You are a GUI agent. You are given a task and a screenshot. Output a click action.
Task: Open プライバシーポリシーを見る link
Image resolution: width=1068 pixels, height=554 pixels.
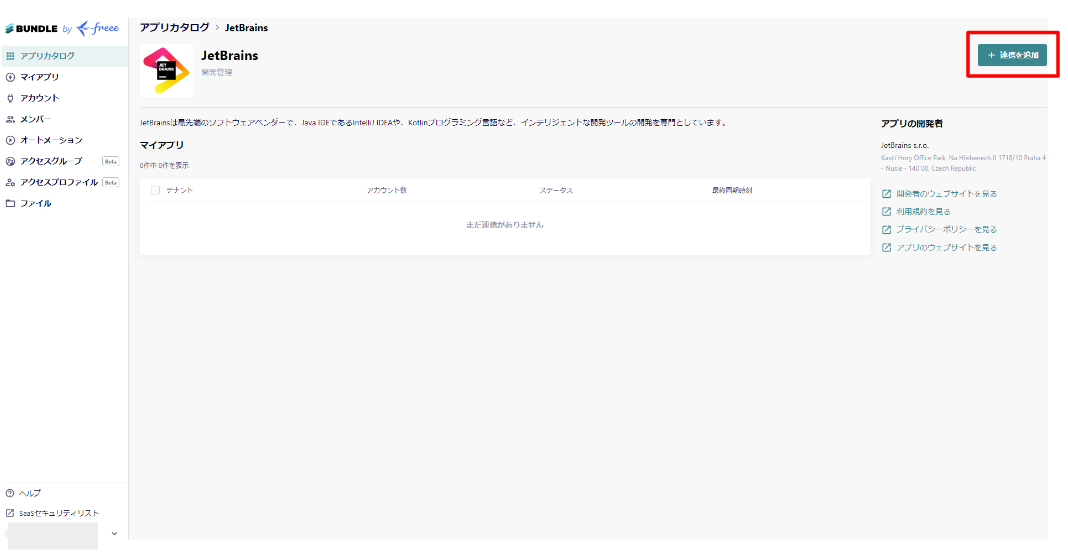pos(946,230)
